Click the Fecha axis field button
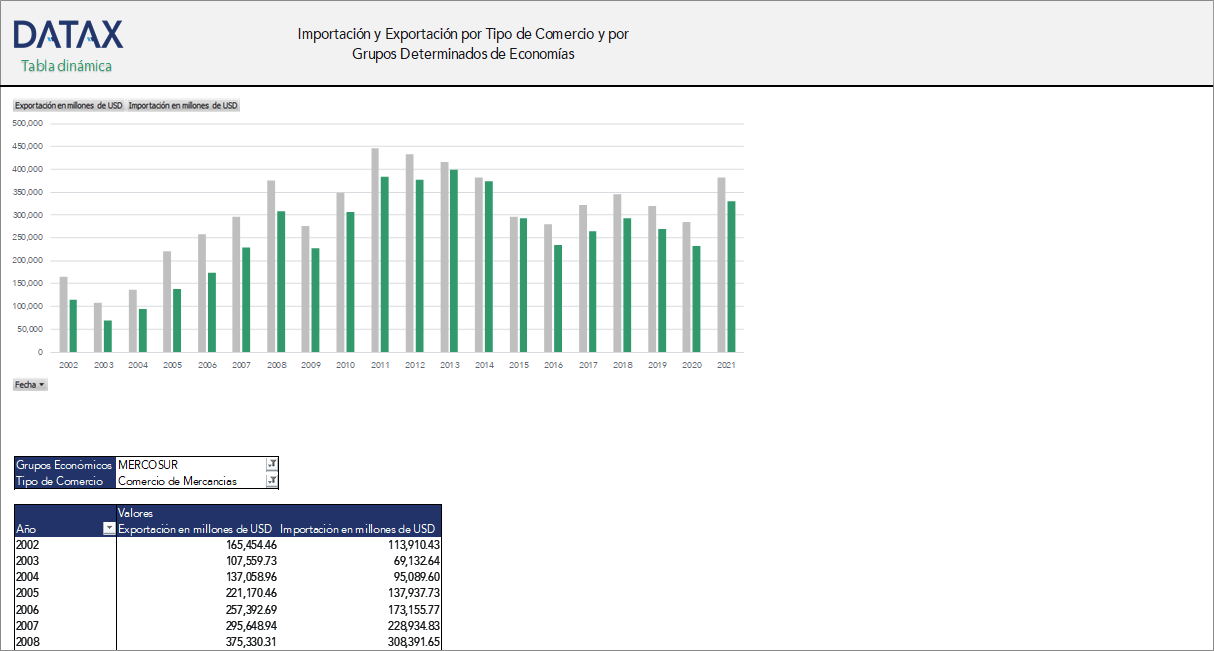Viewport: 1214px width, 651px height. click(29, 384)
